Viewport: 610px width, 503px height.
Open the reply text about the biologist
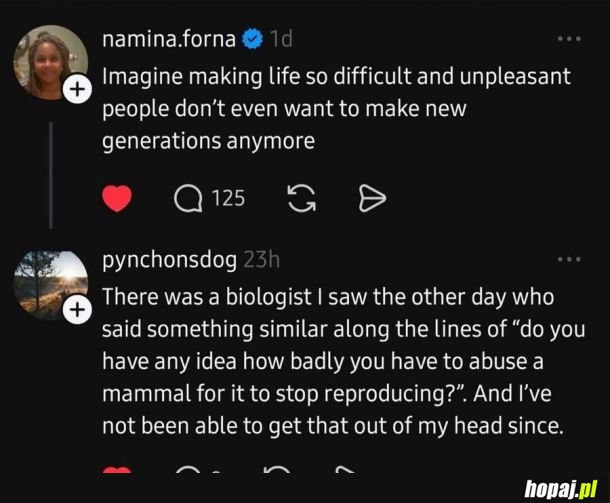pyautogui.click(x=344, y=361)
